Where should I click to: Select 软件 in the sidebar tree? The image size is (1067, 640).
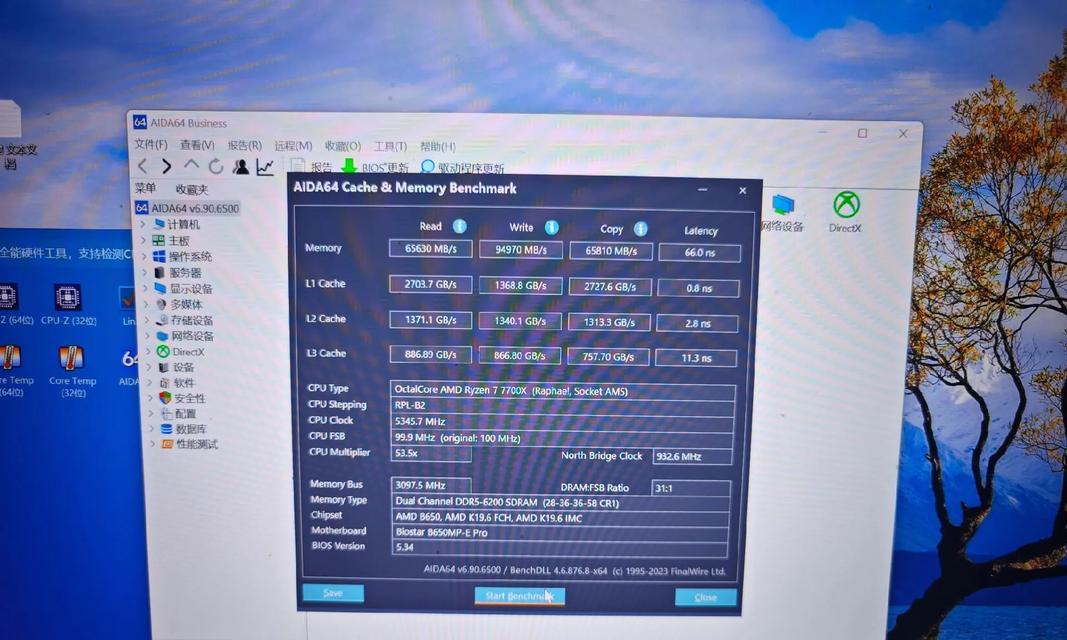click(x=177, y=383)
